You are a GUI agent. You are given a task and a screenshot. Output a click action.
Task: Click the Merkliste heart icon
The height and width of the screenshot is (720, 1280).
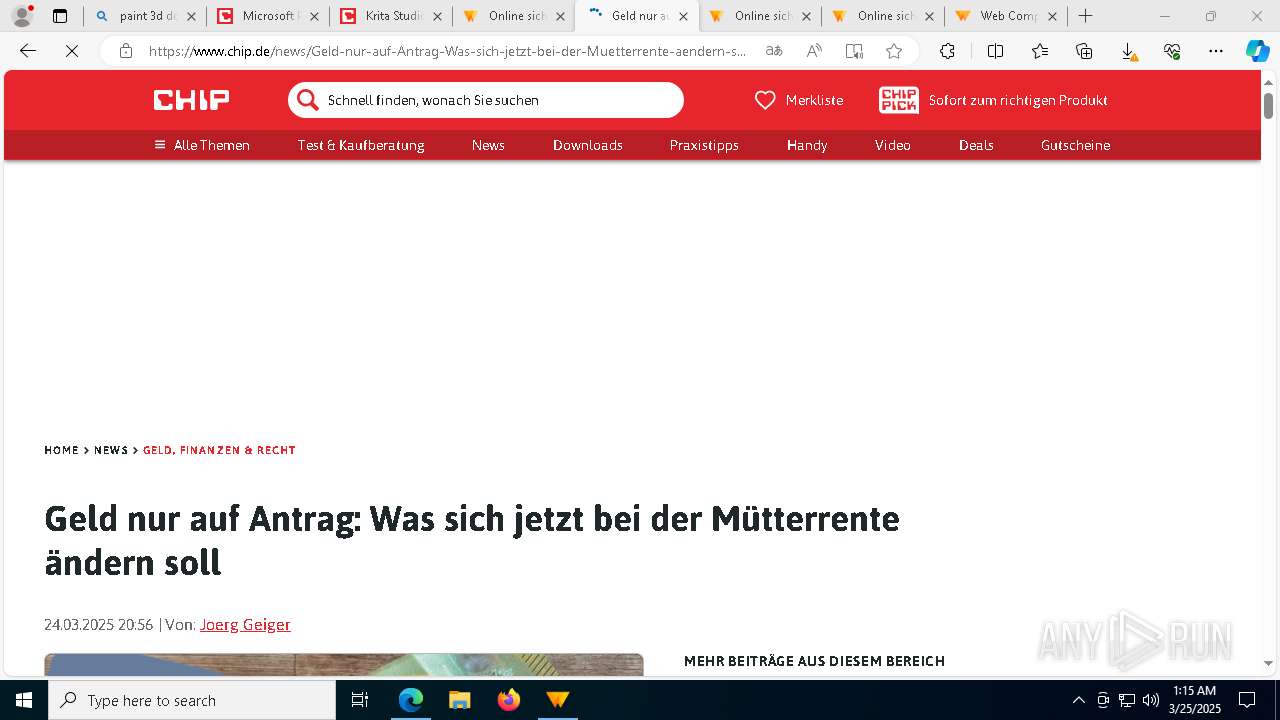click(765, 100)
